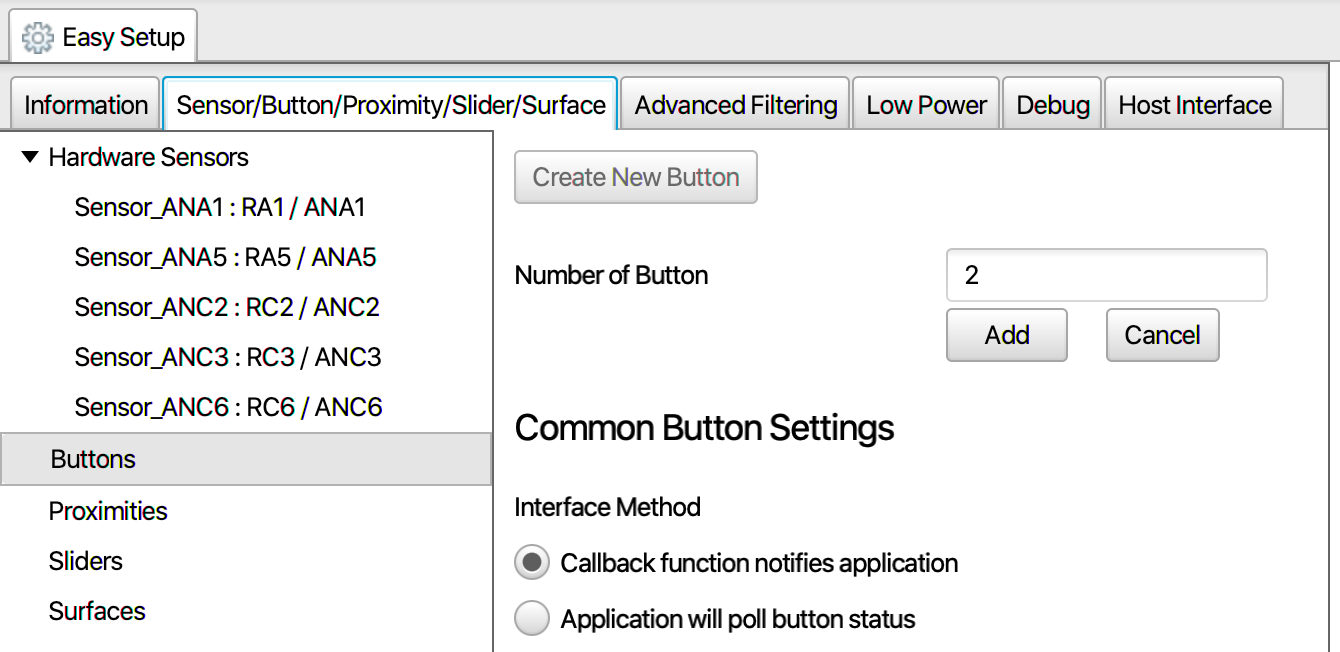The height and width of the screenshot is (652, 1340).
Task: Open the Sliders section
Action: (86, 561)
